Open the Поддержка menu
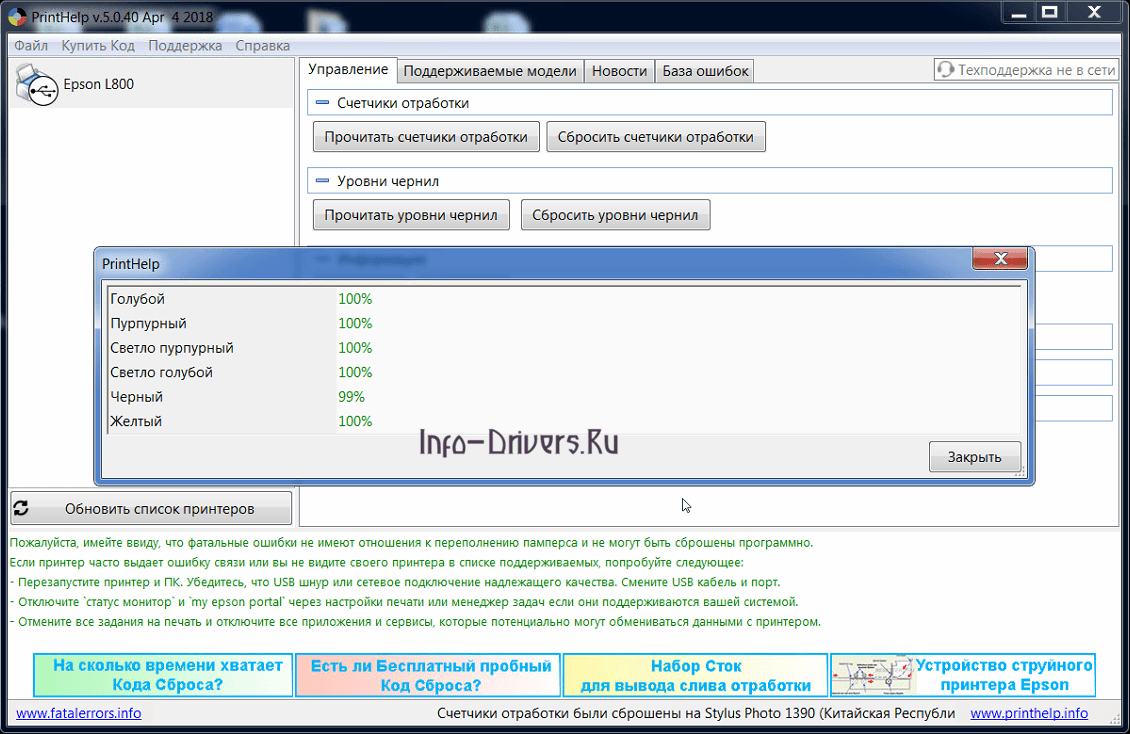Viewport: 1130px width, 734px height. (x=185, y=45)
